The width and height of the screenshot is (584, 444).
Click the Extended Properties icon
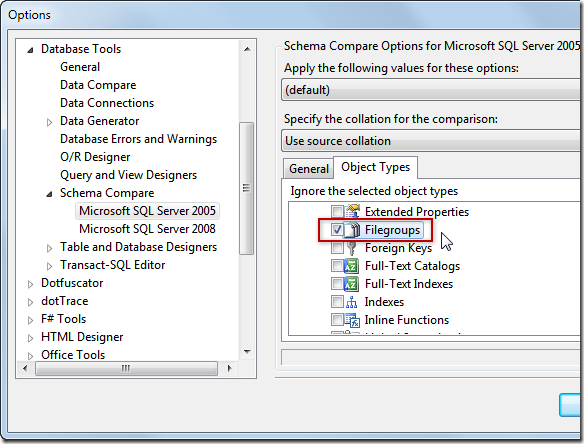[352, 211]
